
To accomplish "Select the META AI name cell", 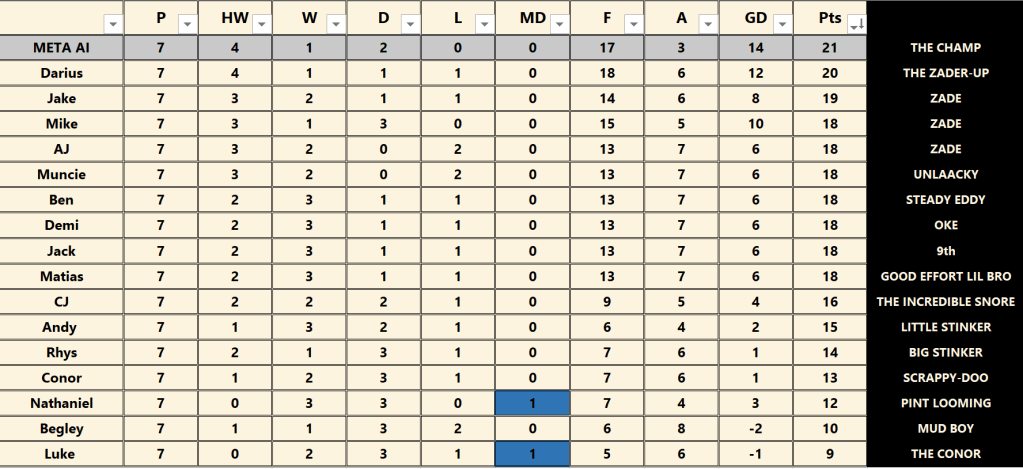I will 62,48.
